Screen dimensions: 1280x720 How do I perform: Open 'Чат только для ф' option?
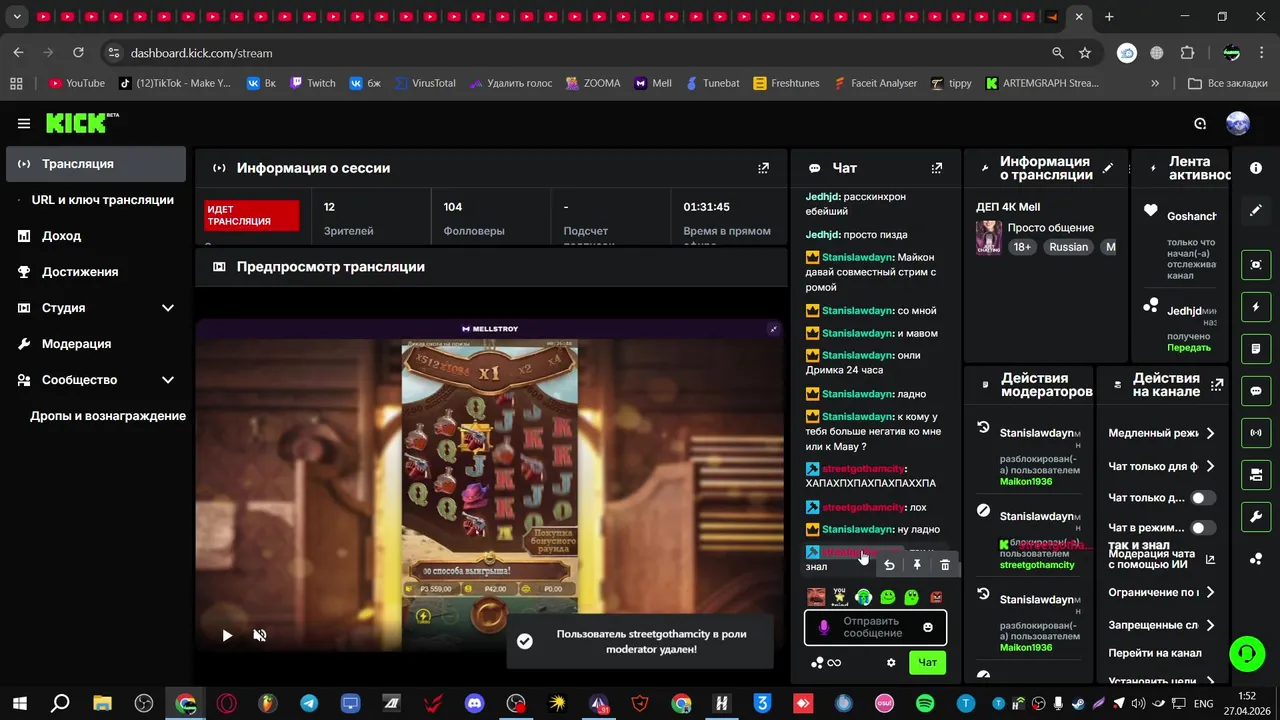pos(1163,466)
